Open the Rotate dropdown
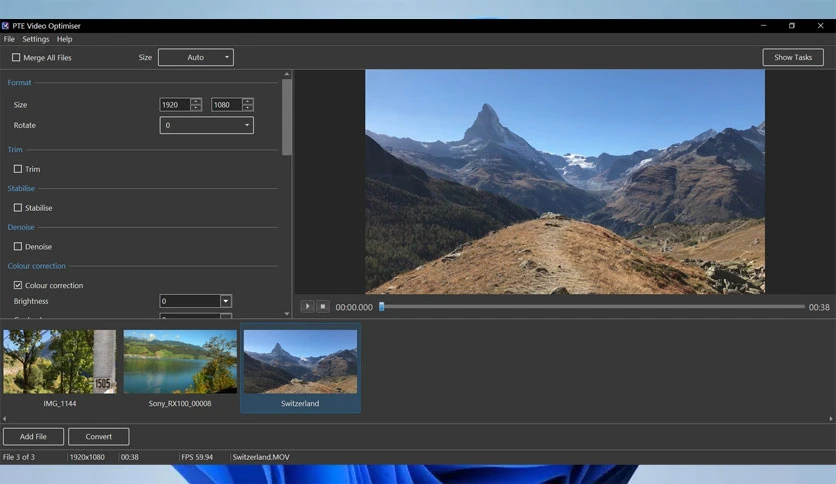This screenshot has width=836, height=484. (x=206, y=125)
